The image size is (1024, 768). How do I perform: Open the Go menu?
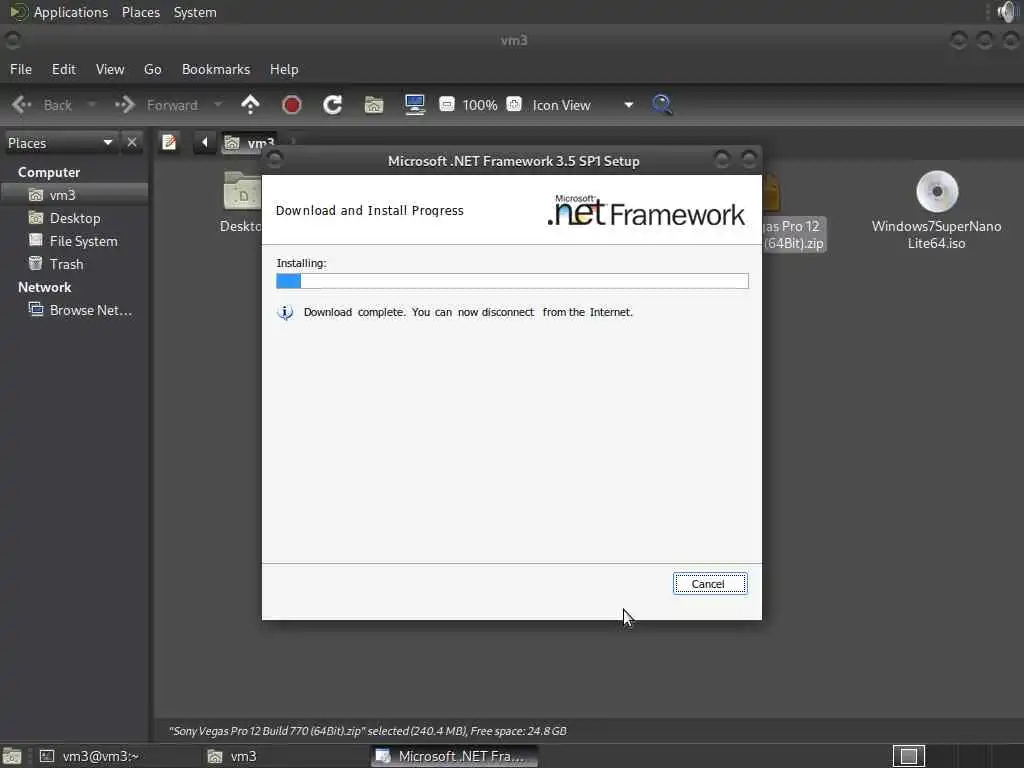[152, 69]
